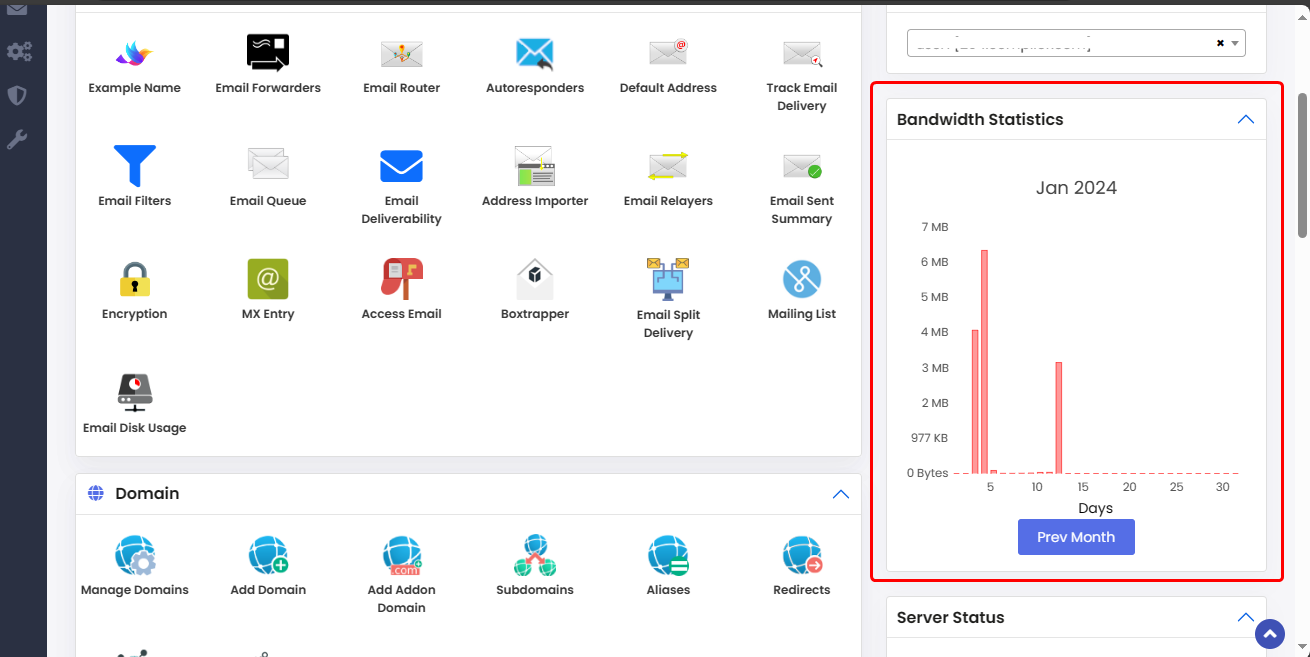This screenshot has width=1310, height=657.
Task: Open the user selection dropdown arrow
Action: coord(1235,43)
